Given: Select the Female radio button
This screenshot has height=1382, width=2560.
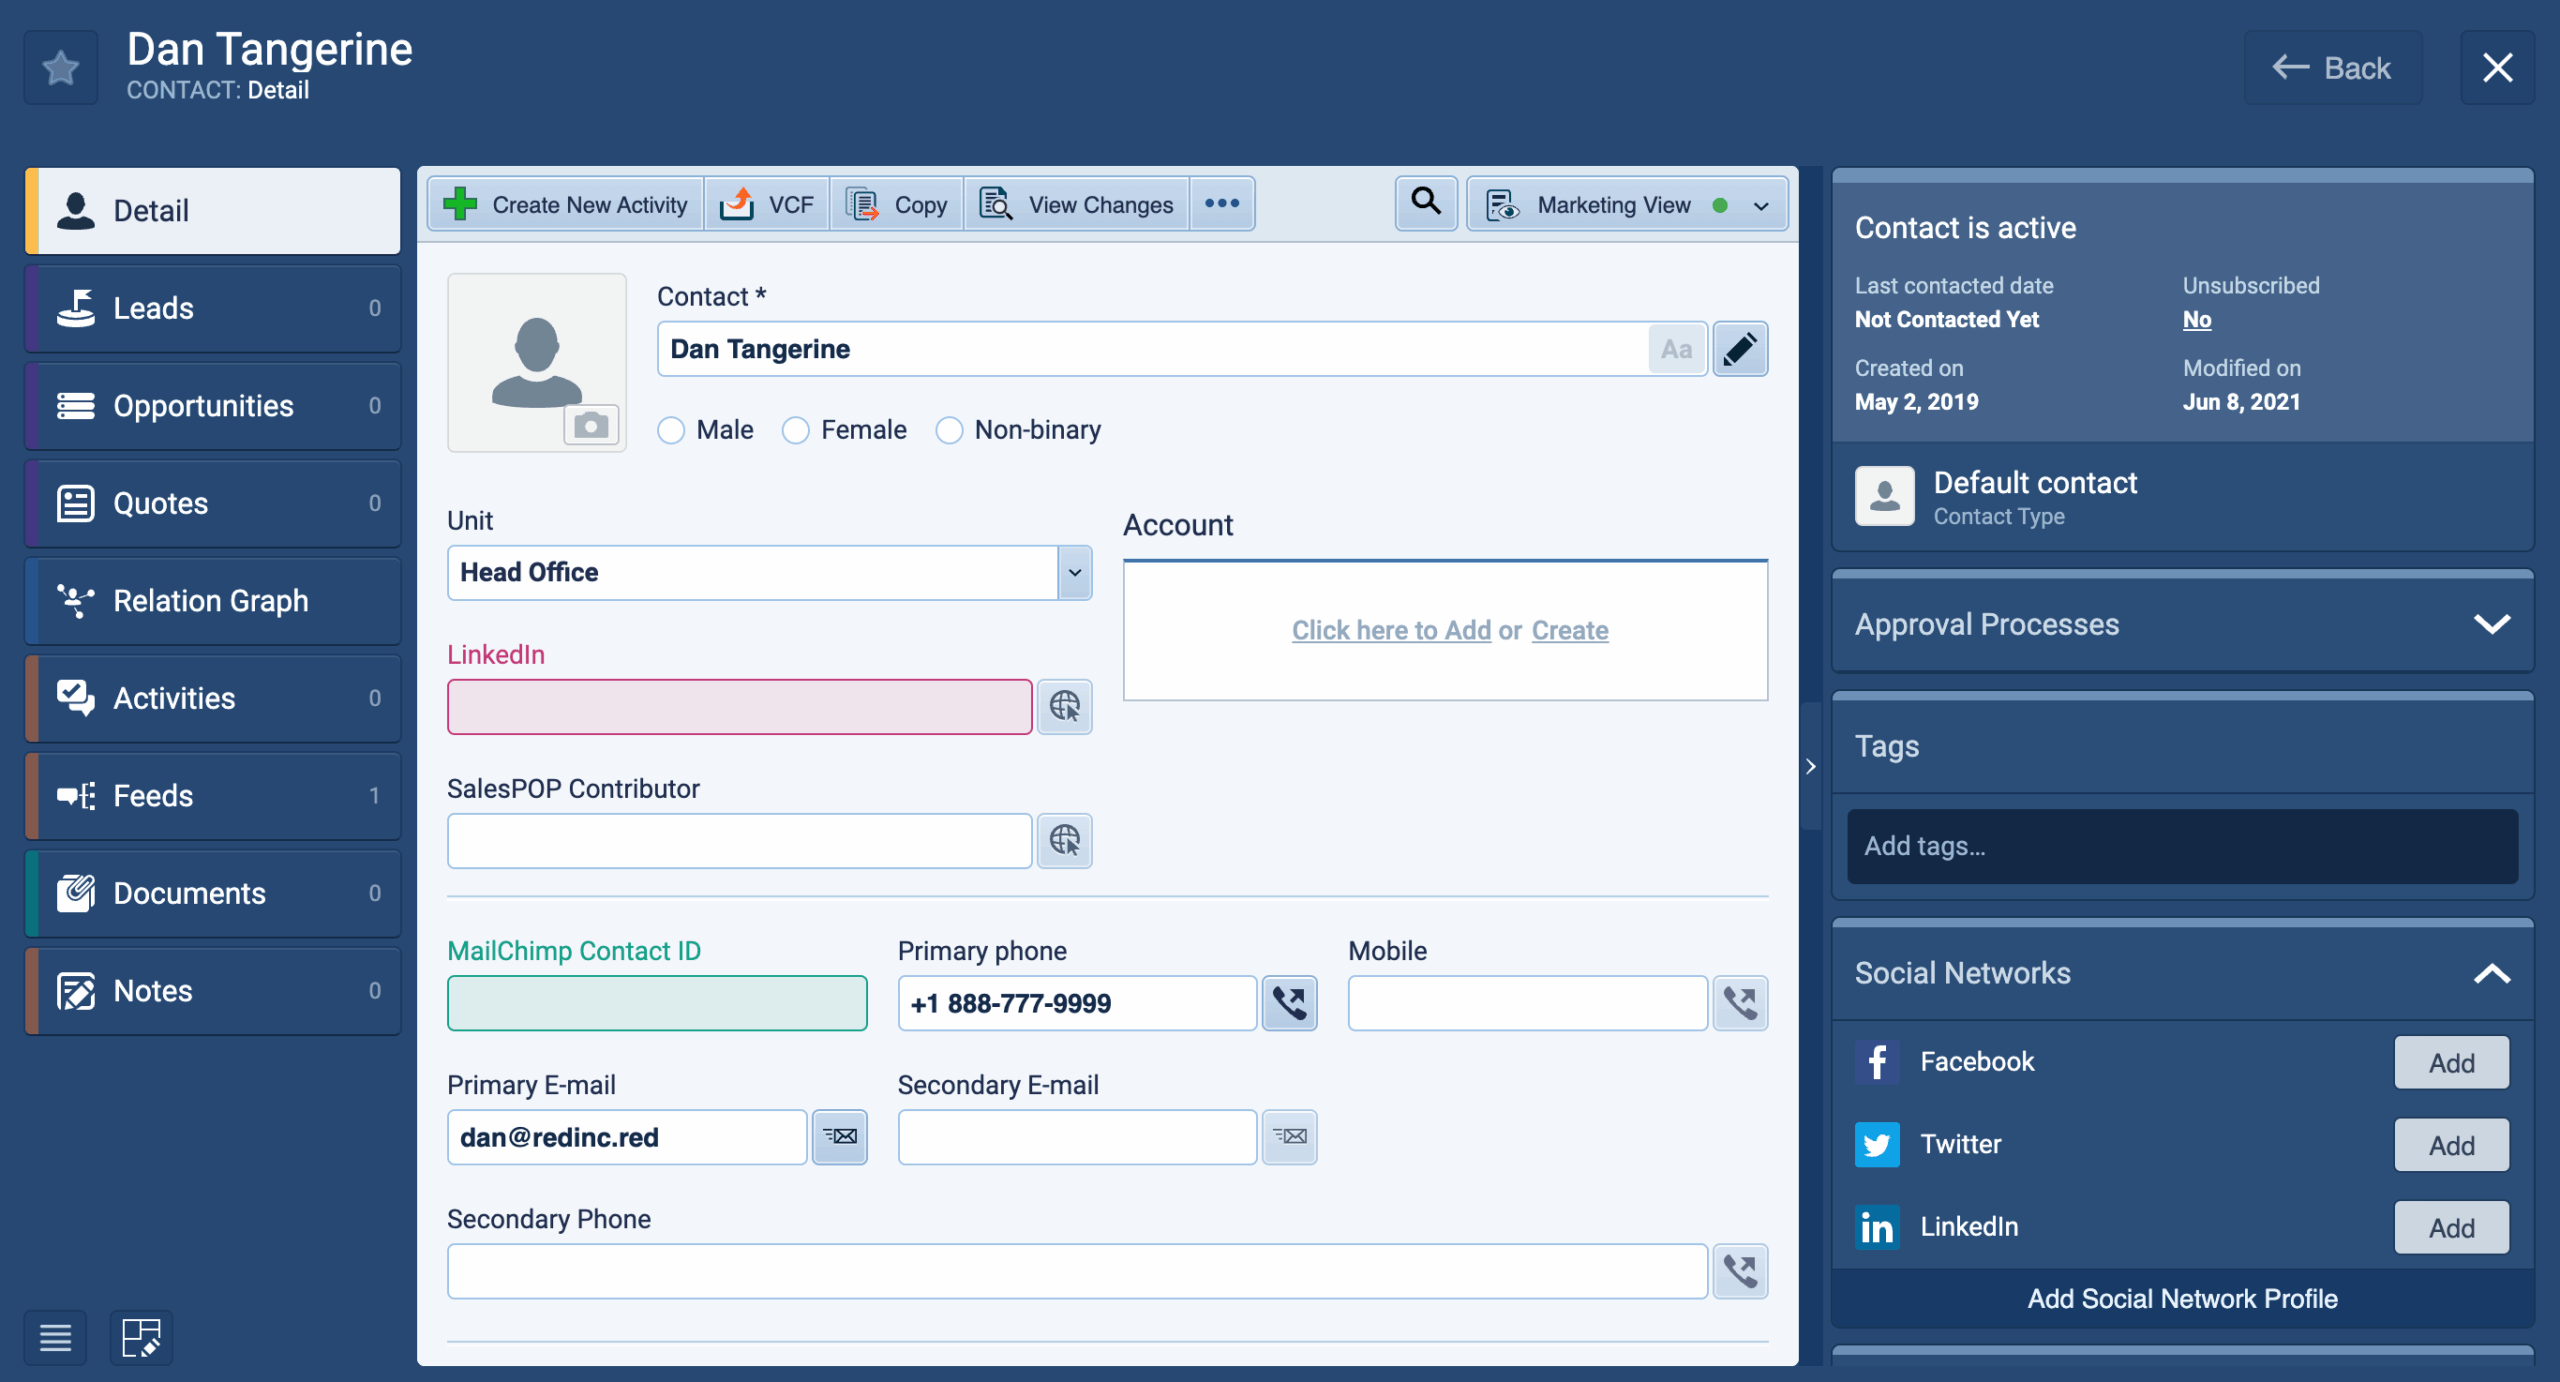Looking at the screenshot, I should (x=796, y=430).
